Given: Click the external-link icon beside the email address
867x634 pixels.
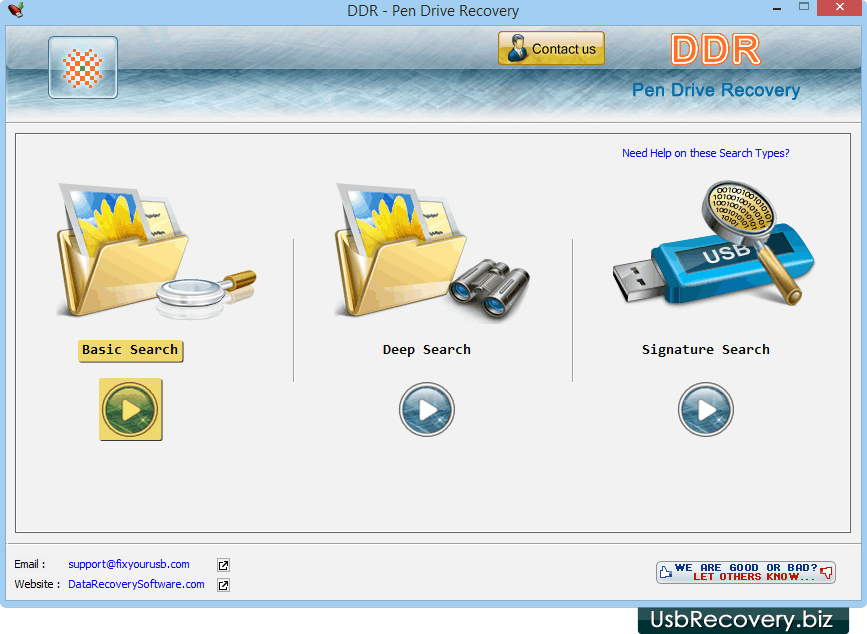Looking at the screenshot, I should [x=222, y=564].
